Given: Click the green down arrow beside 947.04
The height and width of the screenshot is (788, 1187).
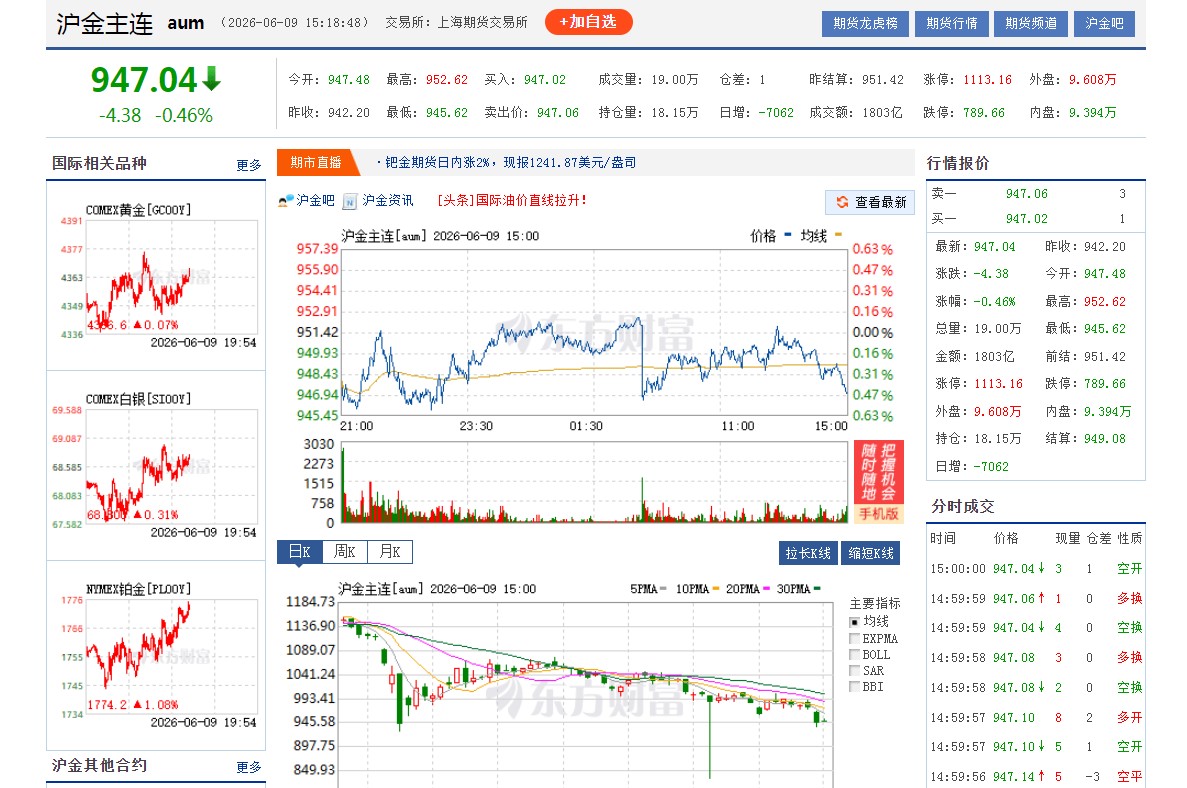Looking at the screenshot, I should [x=212, y=79].
